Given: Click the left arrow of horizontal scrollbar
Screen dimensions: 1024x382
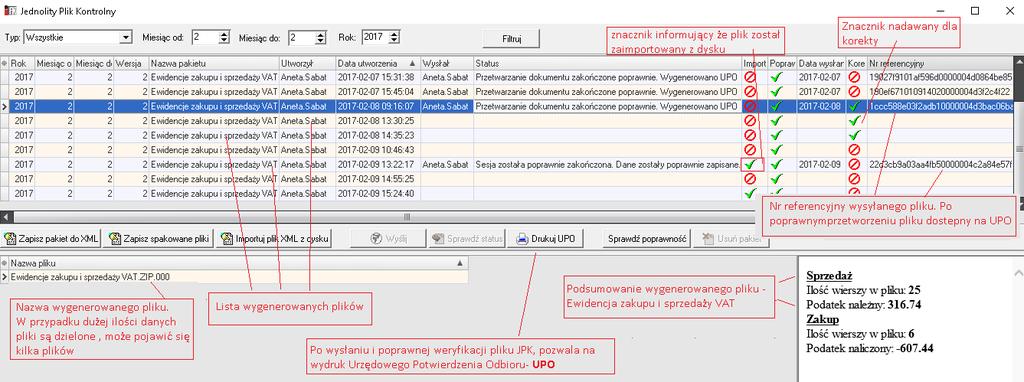Looking at the screenshot, I should 5,217.
